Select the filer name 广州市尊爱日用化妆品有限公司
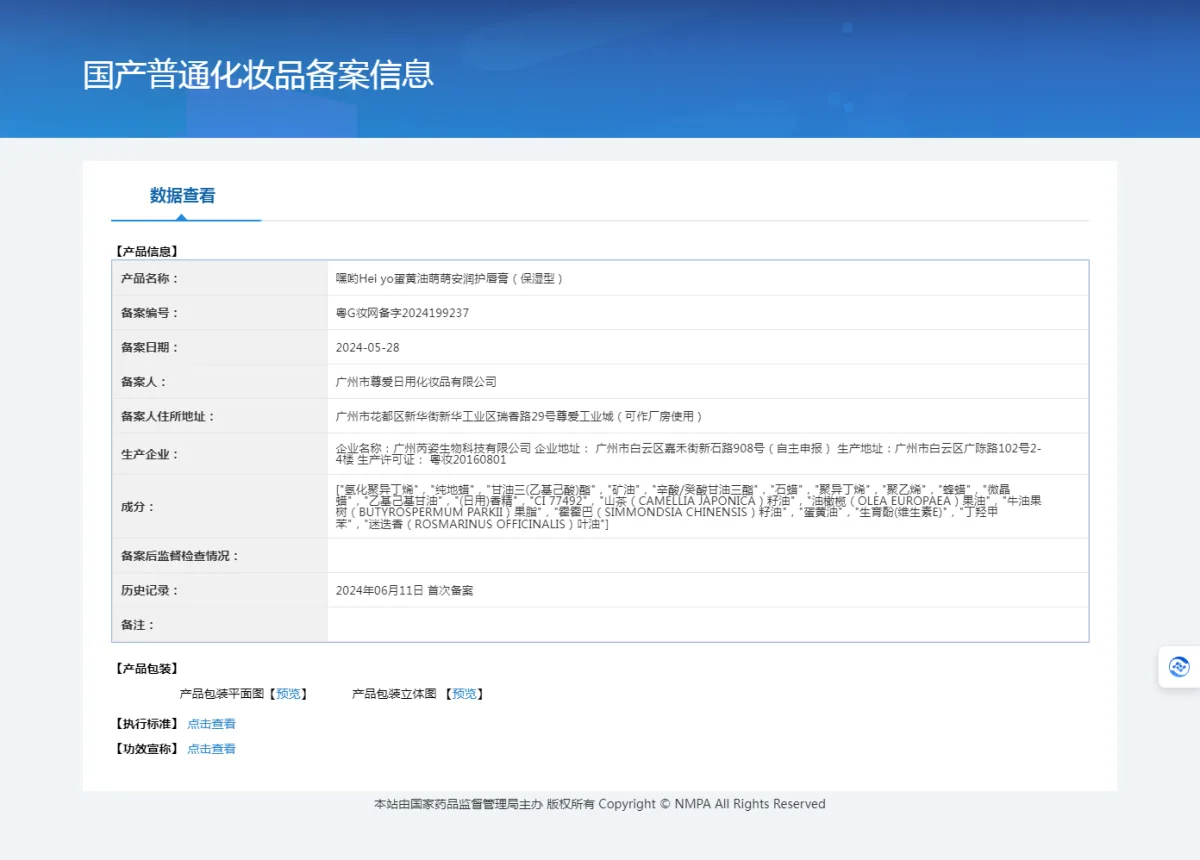The width and height of the screenshot is (1200, 860). (x=416, y=382)
